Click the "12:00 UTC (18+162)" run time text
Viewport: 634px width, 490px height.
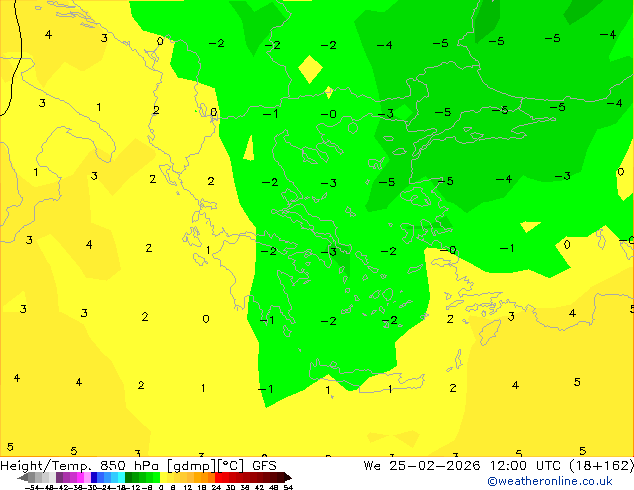click(562, 466)
